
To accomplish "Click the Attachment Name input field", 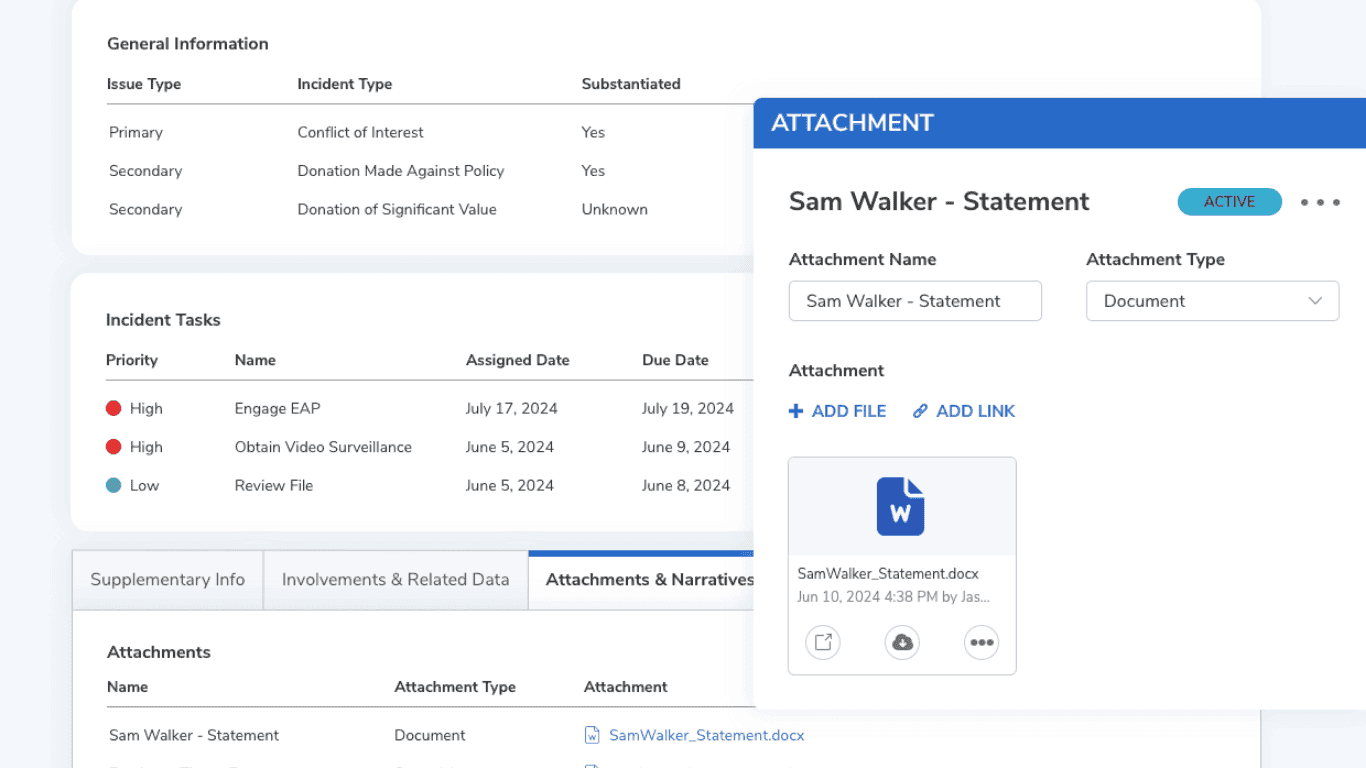I will (x=914, y=301).
